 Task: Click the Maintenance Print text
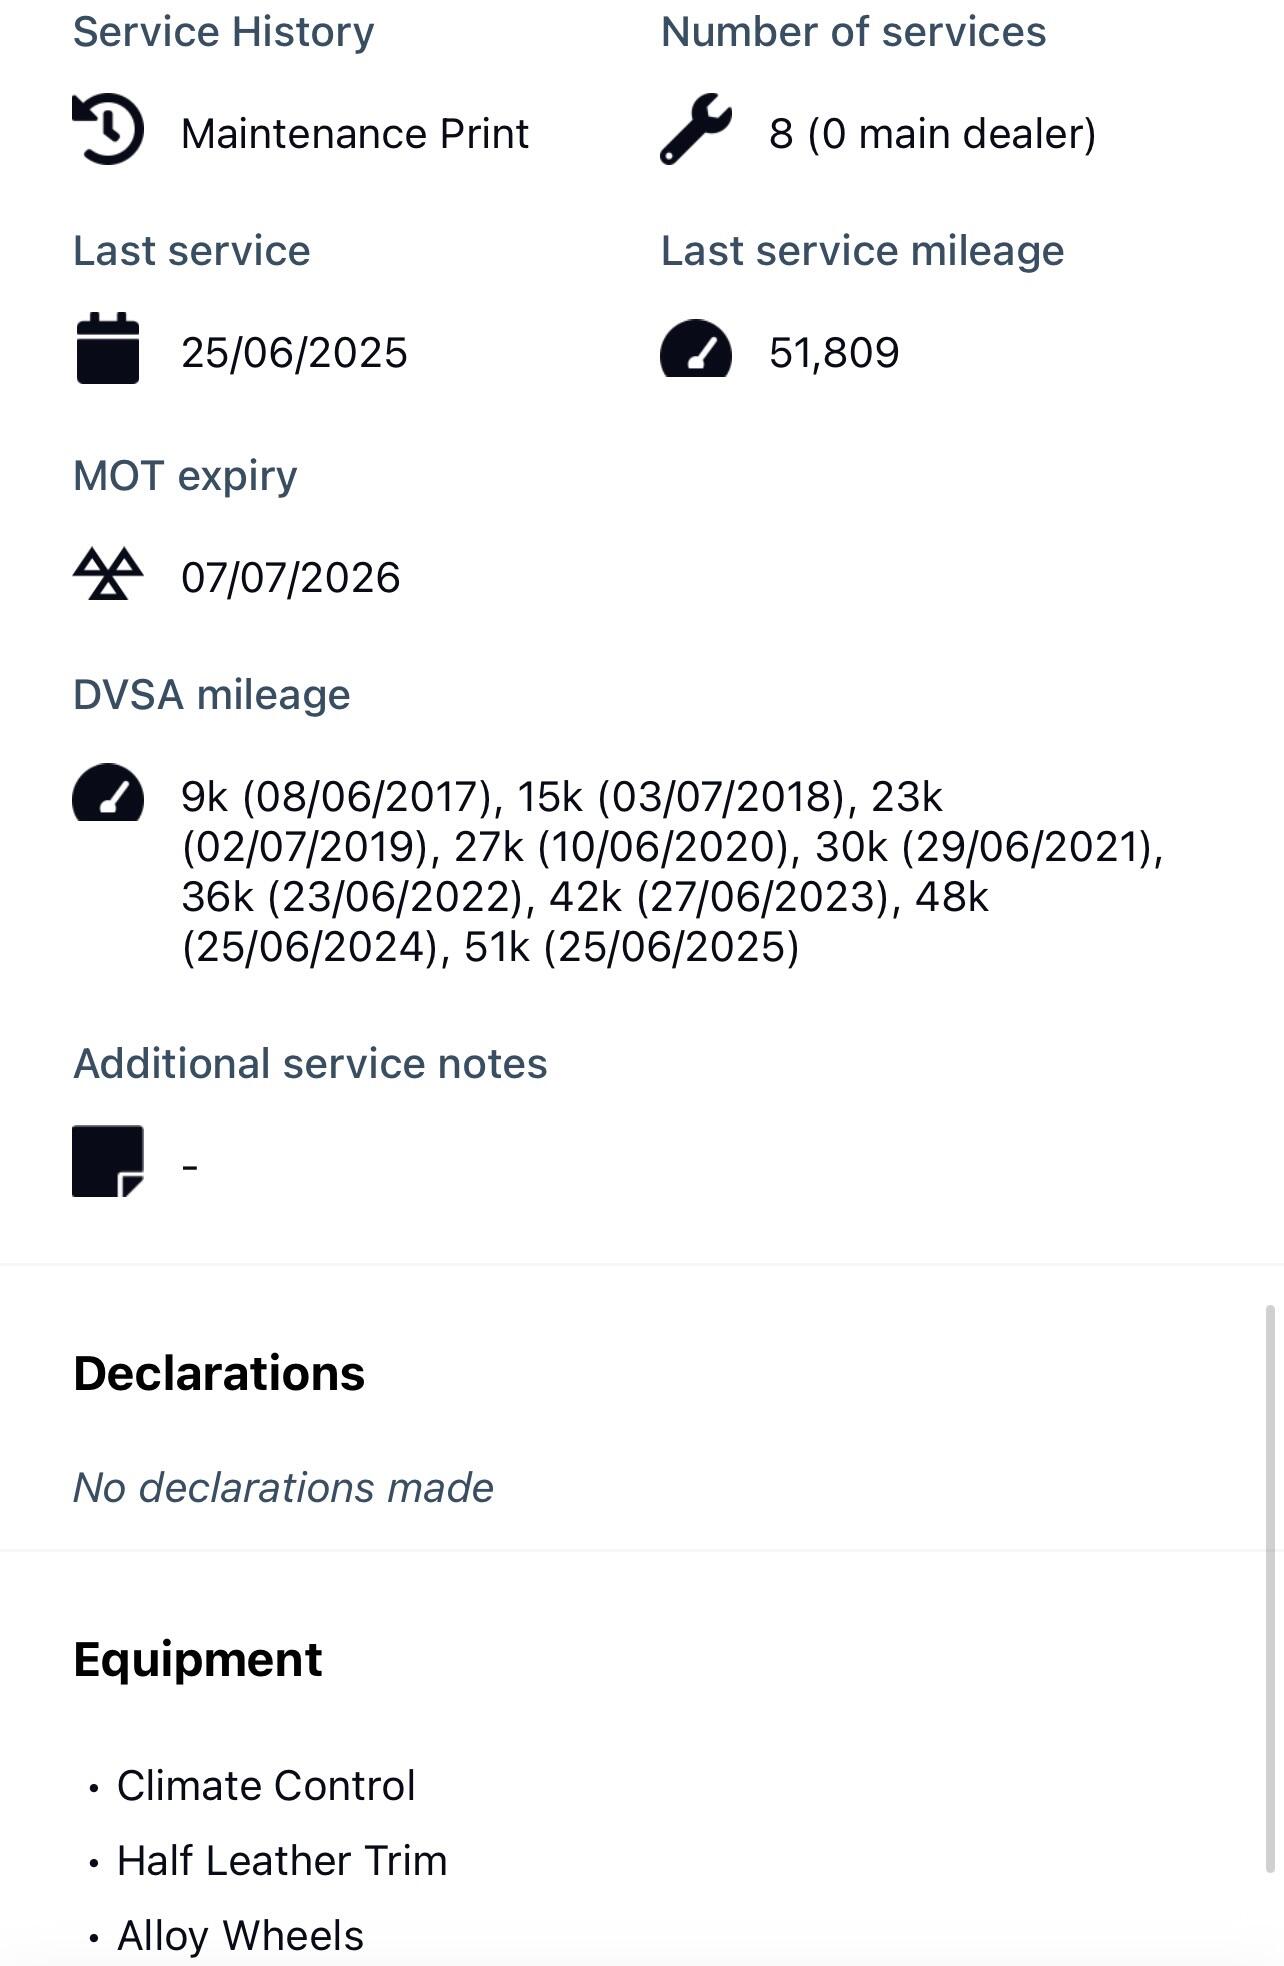(355, 134)
